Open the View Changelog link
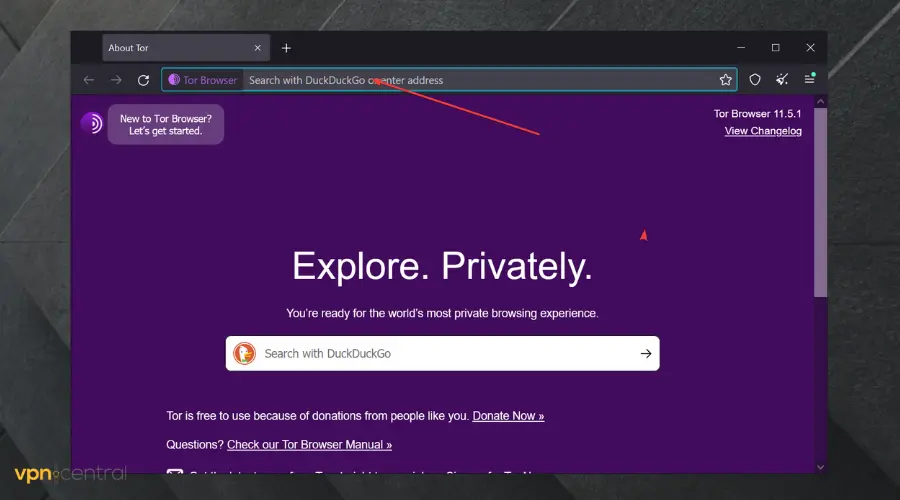The height and width of the screenshot is (500, 900). 763,131
